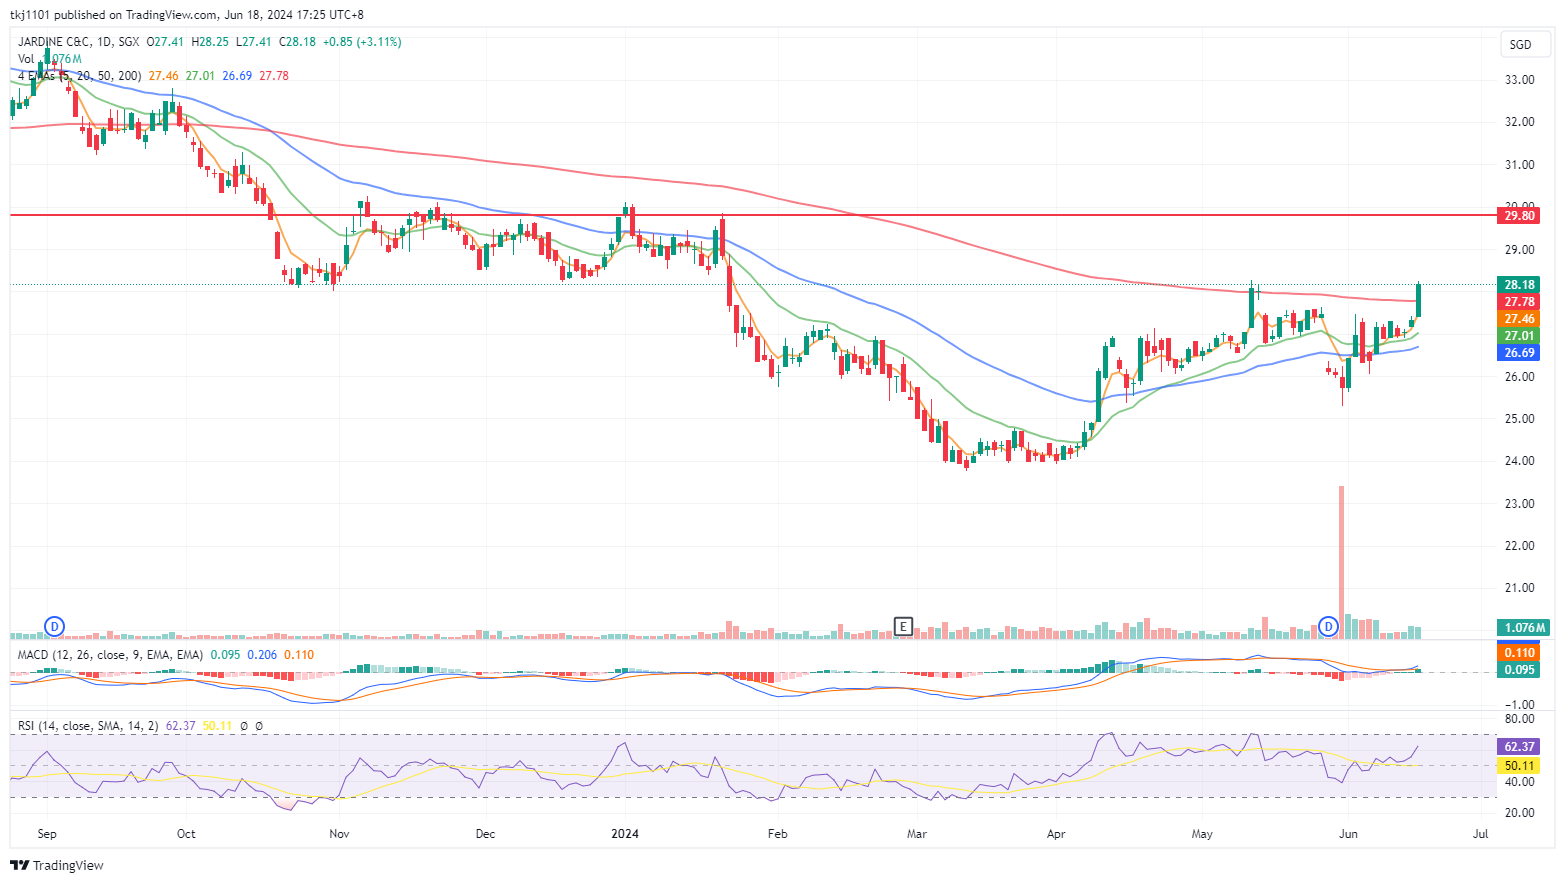Click the 0.095 MACD histogram axis label
This screenshot has width=1565, height=883.
(x=1519, y=670)
